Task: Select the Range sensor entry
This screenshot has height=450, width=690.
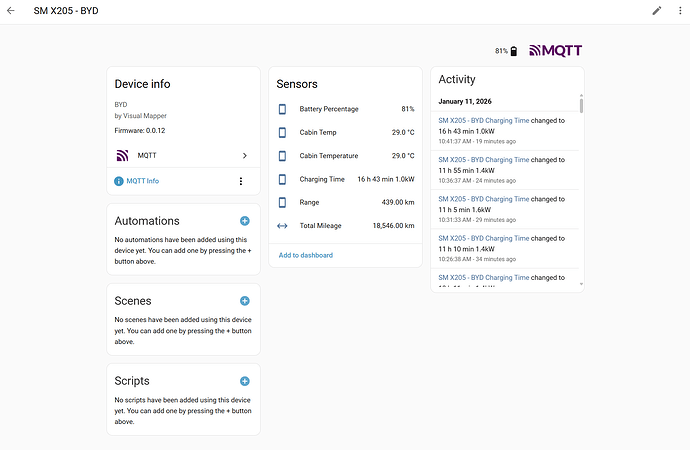Action: pyautogui.click(x=310, y=202)
